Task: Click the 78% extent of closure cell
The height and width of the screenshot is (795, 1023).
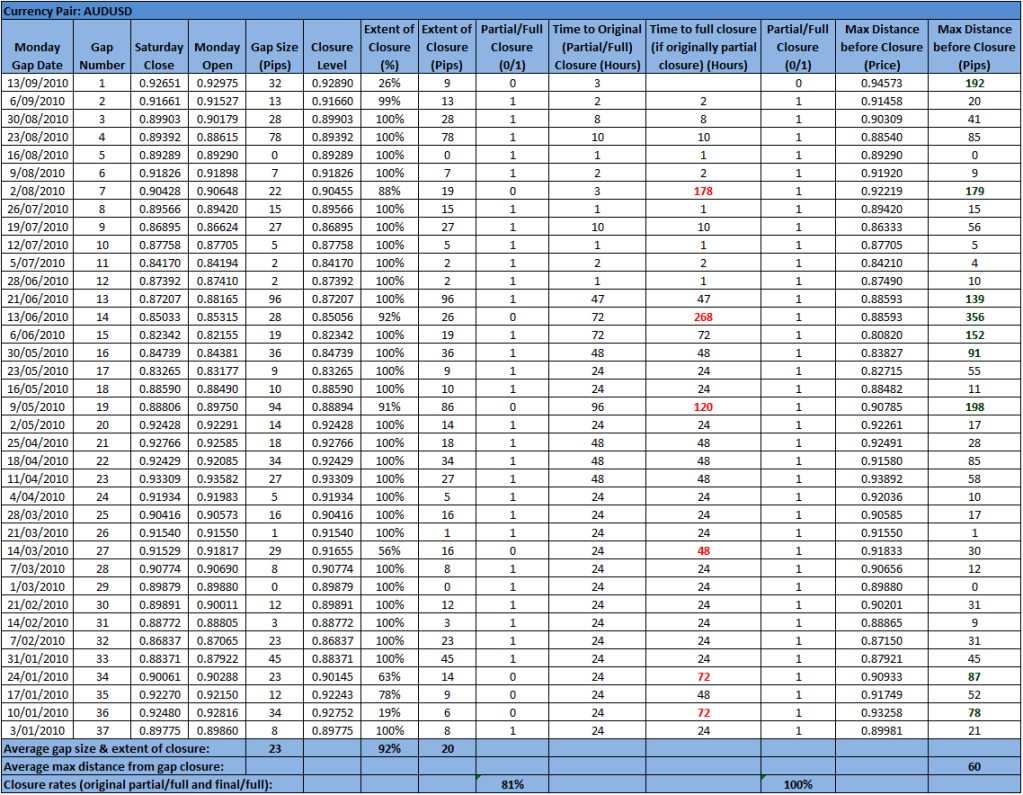Action: click(389, 695)
